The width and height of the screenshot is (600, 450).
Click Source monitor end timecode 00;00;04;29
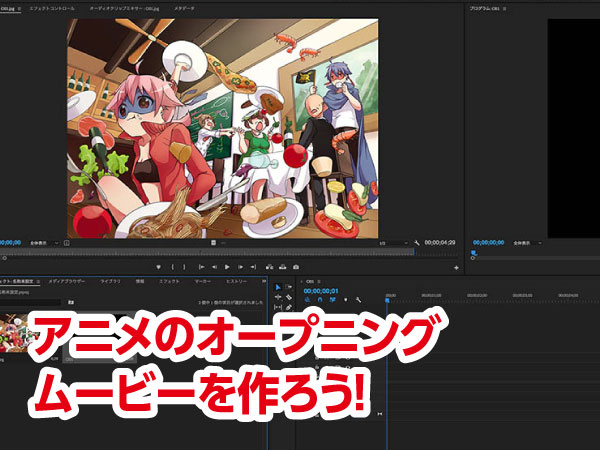click(x=440, y=243)
